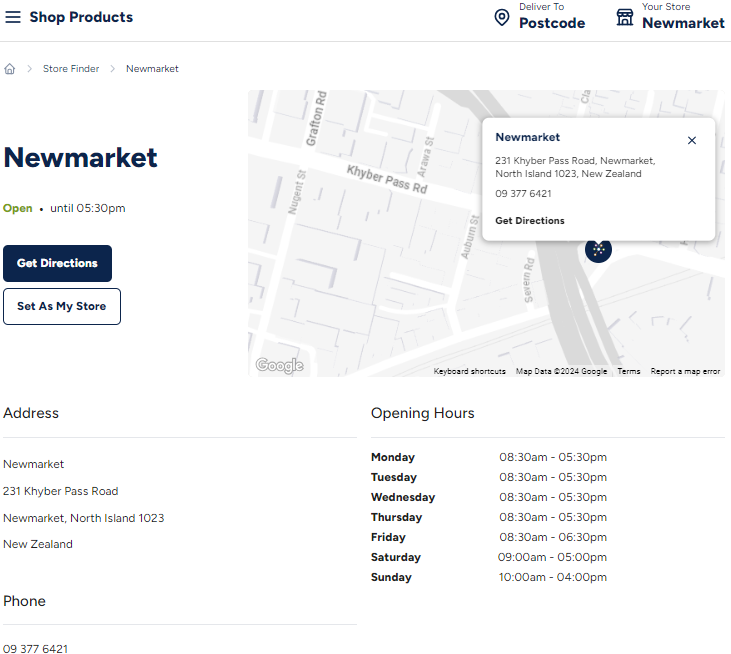The image size is (731, 654).
Task: Click Thursday hours value
Action: coord(553,517)
